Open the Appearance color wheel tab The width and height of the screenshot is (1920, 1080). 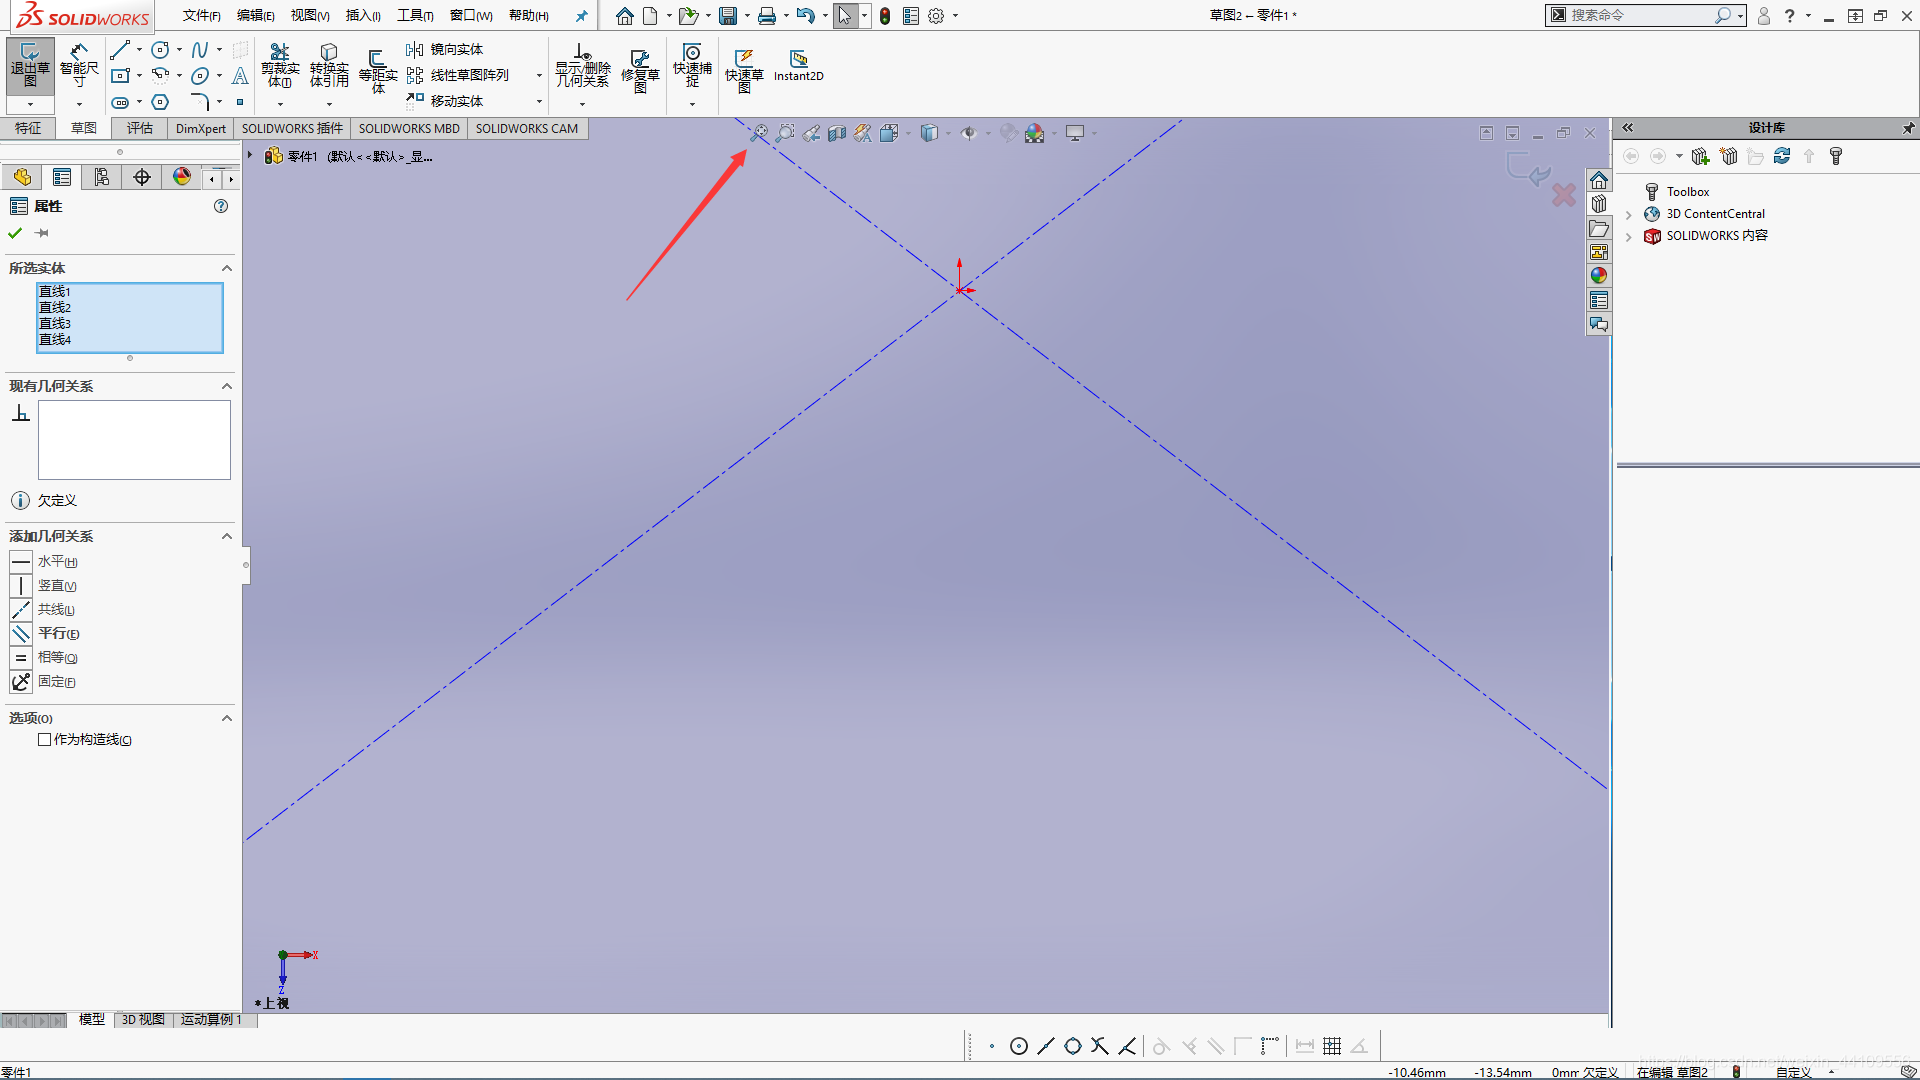pos(182,177)
